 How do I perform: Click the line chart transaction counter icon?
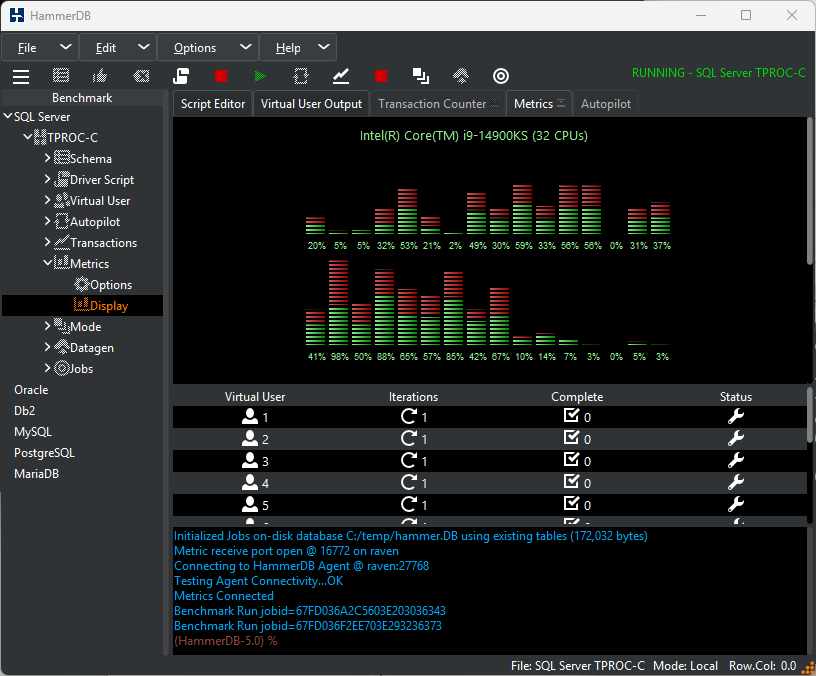341,76
